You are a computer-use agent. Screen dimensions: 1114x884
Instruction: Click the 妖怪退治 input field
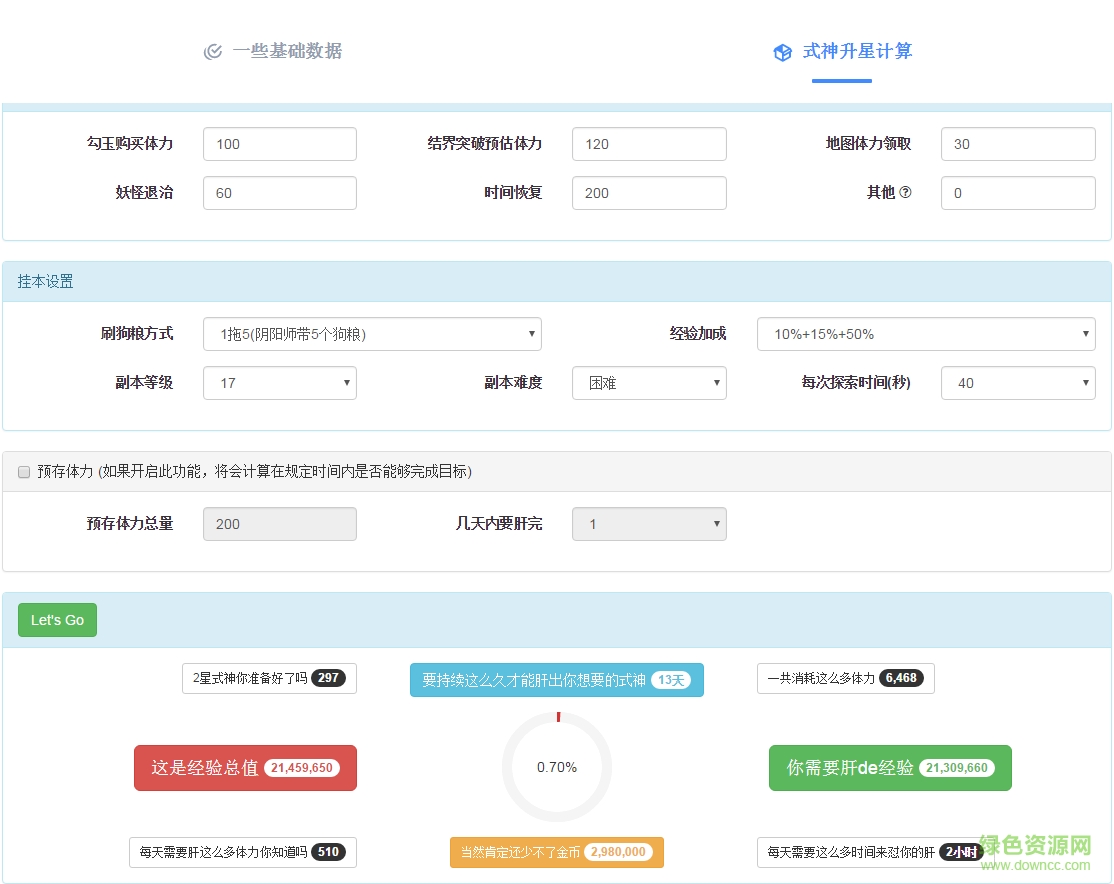[x=279, y=193]
